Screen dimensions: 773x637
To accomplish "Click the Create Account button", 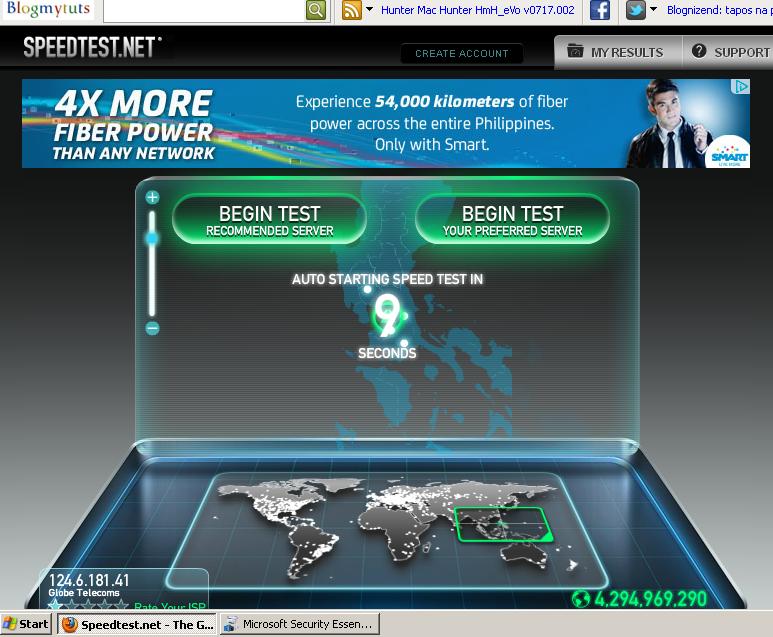I will [461, 53].
